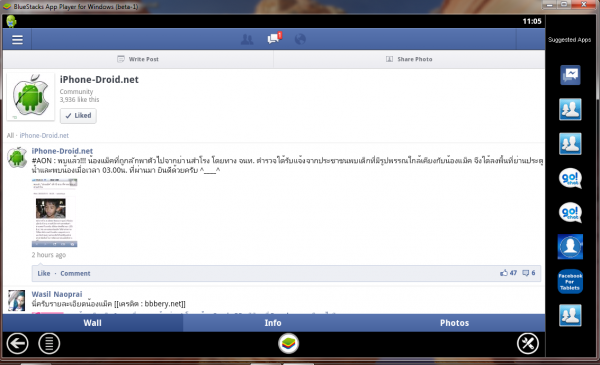Like the #AON post
600x365 pixels.
tap(44, 273)
